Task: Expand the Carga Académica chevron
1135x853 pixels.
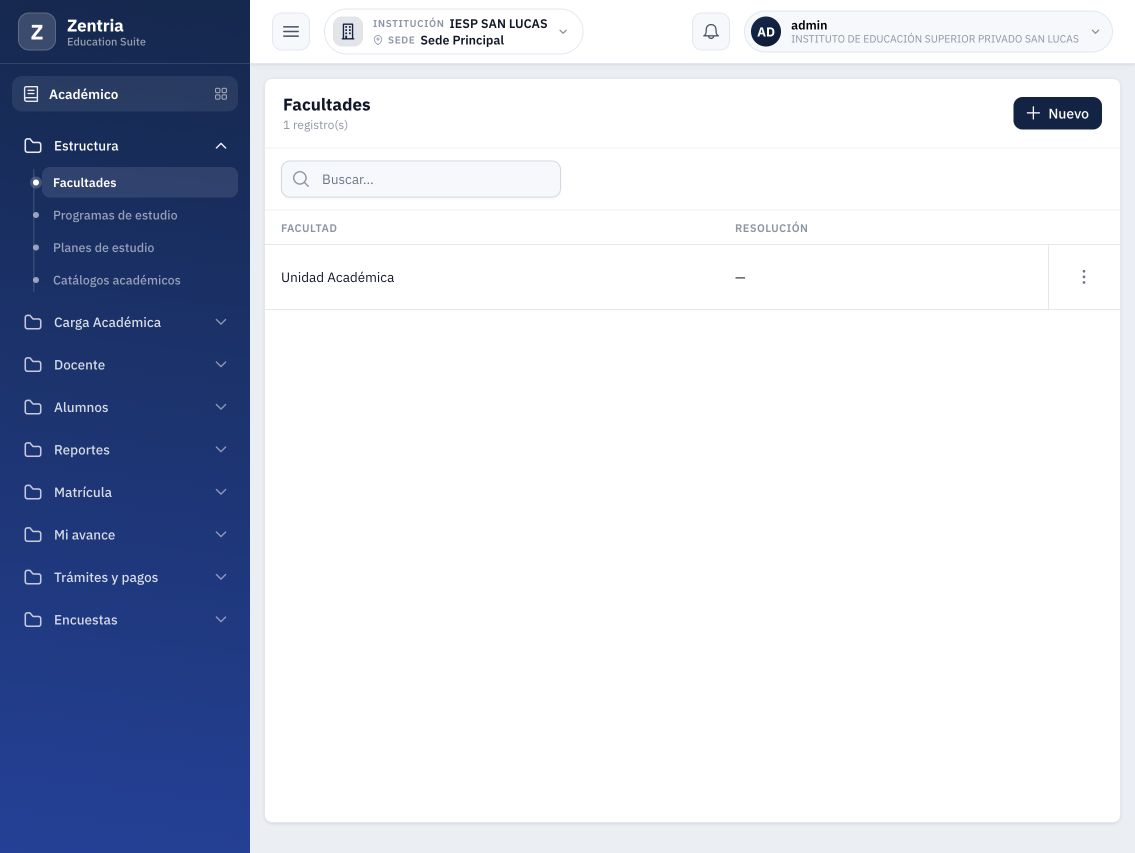Action: click(x=221, y=322)
